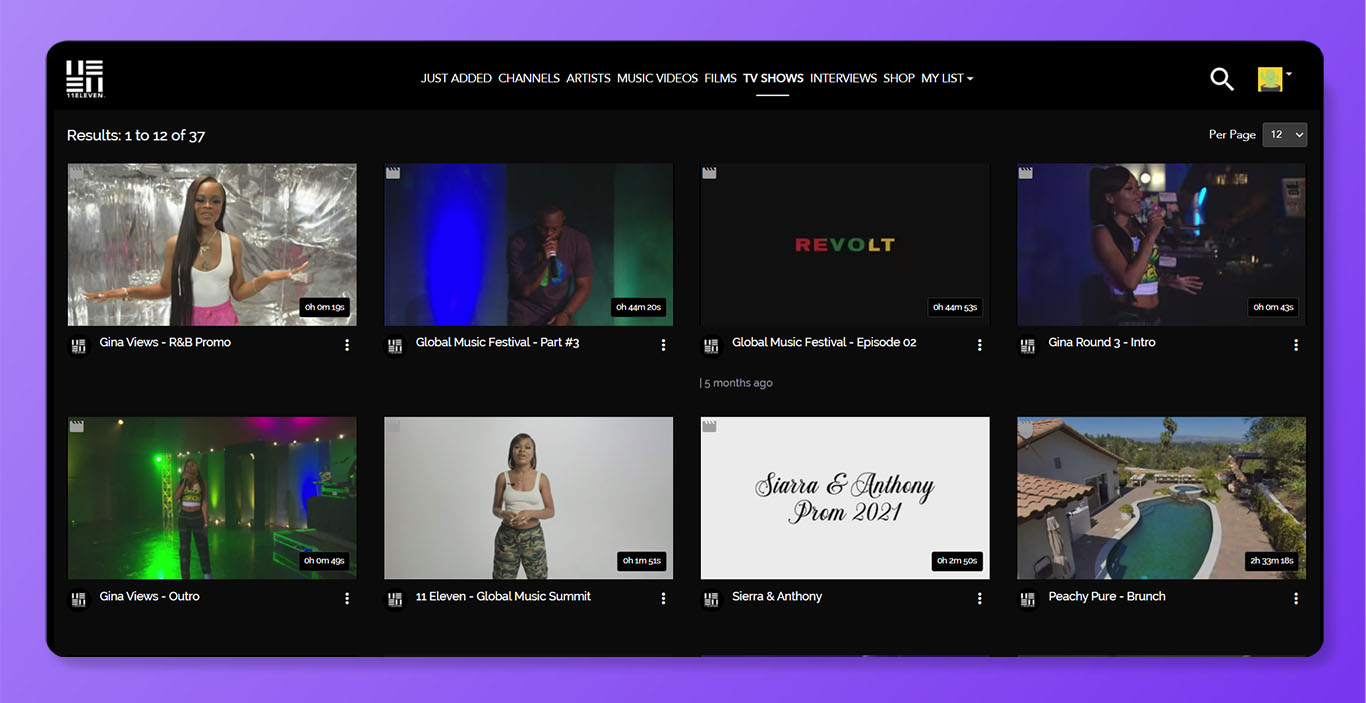Viewport: 1366px width, 703px height.
Task: Click the 0h 1m 51s duration badge
Action: (641, 561)
